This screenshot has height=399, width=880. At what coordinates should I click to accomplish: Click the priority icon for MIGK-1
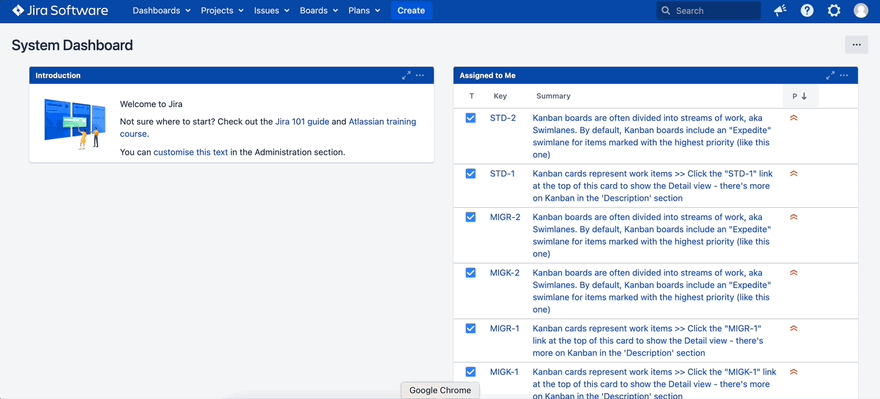(x=794, y=372)
